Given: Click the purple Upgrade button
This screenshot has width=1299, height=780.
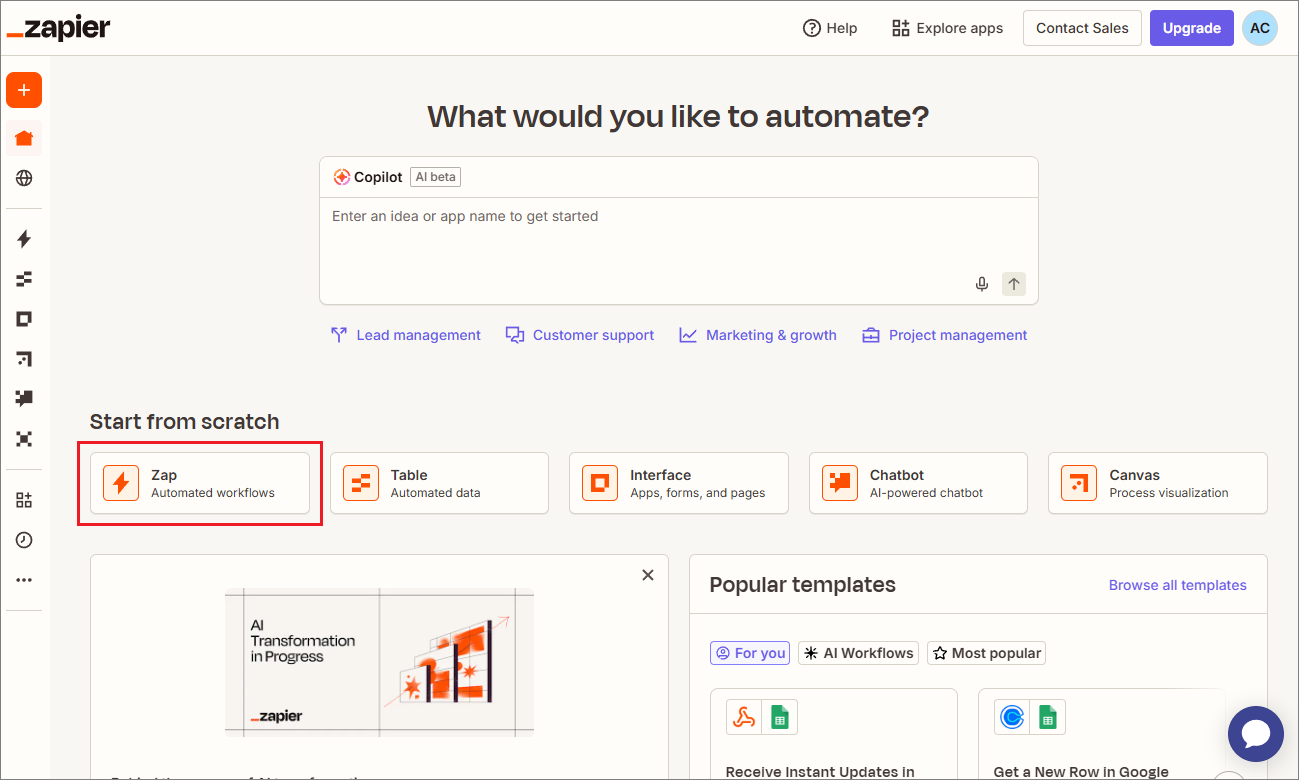Looking at the screenshot, I should (x=1191, y=28).
